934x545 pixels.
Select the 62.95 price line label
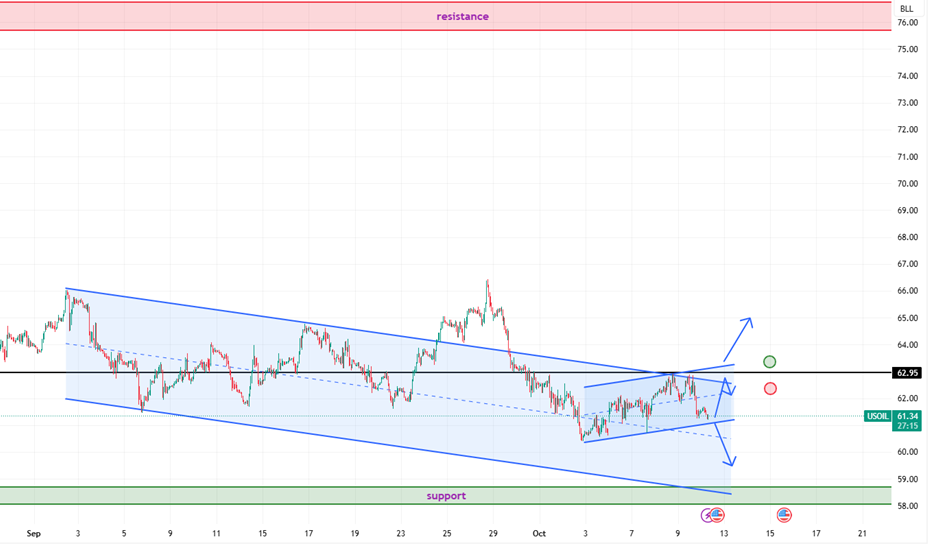906,373
